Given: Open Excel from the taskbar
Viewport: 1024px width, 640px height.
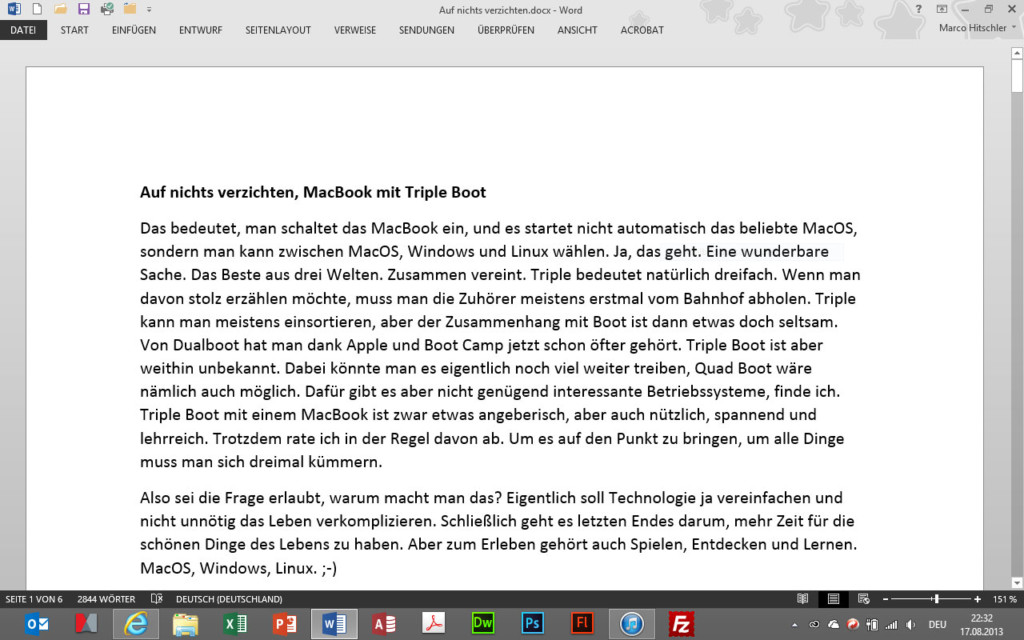Looking at the screenshot, I should (235, 624).
